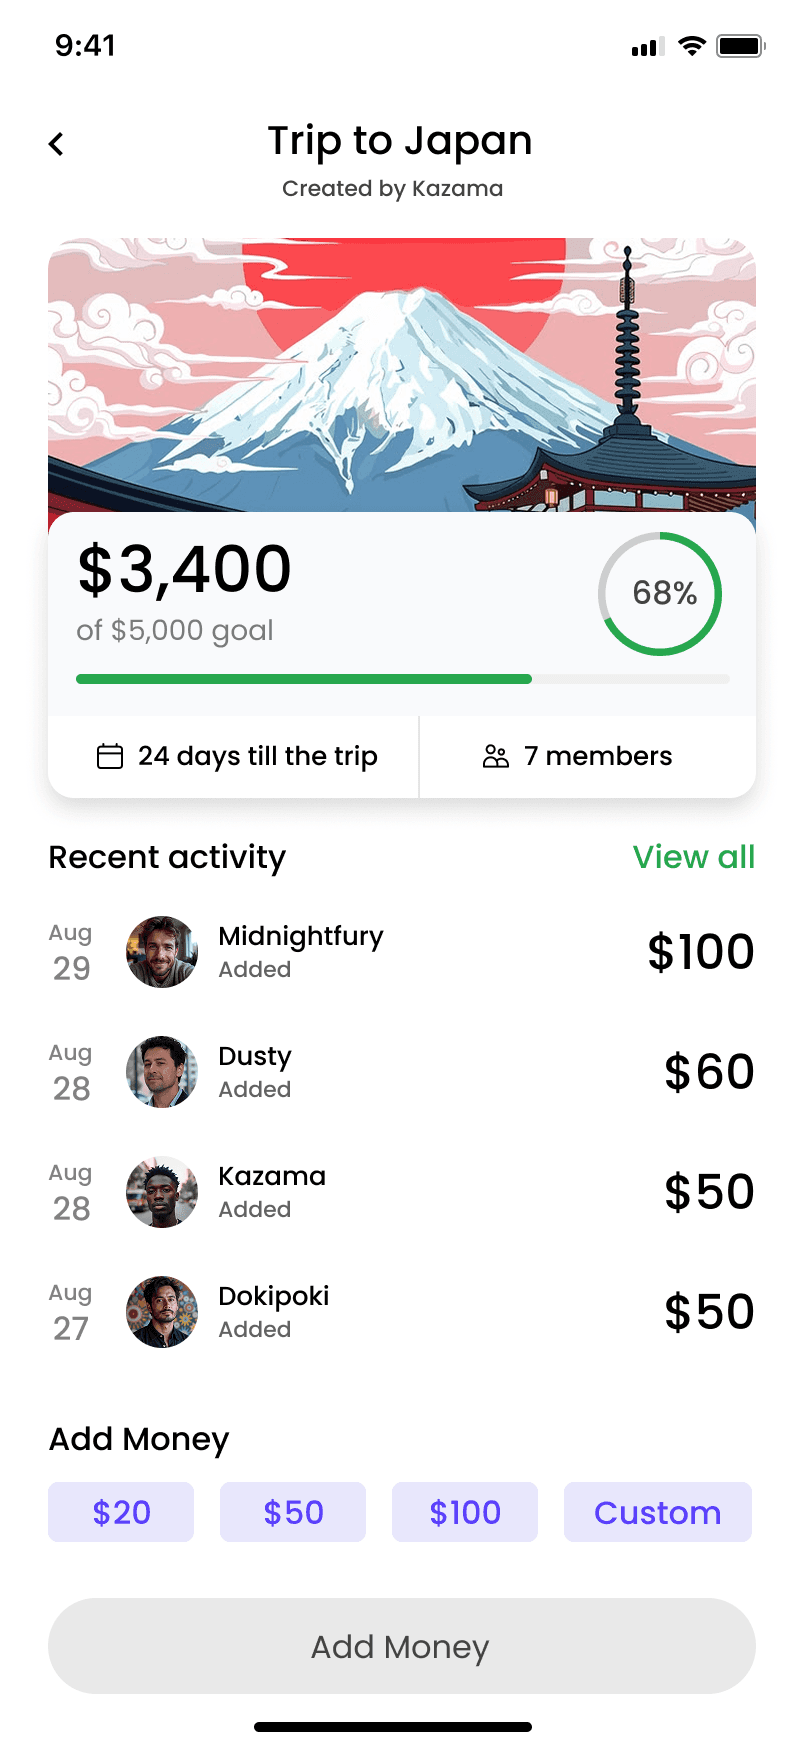Tap the calendar icon beside days countdown
Image resolution: width=804 pixels, height=1748 pixels.
[x=110, y=756]
